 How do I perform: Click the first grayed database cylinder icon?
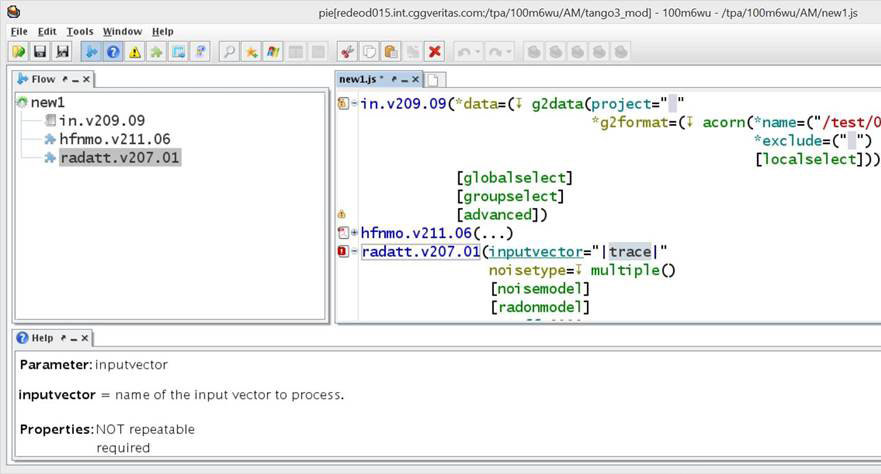click(x=534, y=52)
